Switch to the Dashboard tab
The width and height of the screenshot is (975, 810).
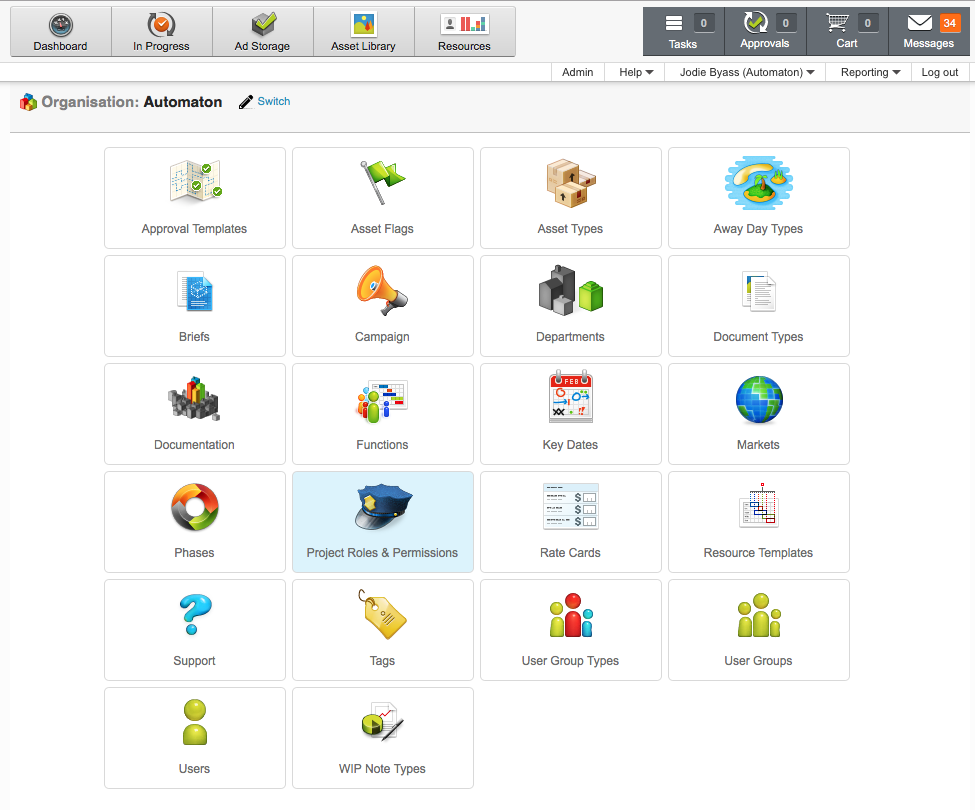60,32
